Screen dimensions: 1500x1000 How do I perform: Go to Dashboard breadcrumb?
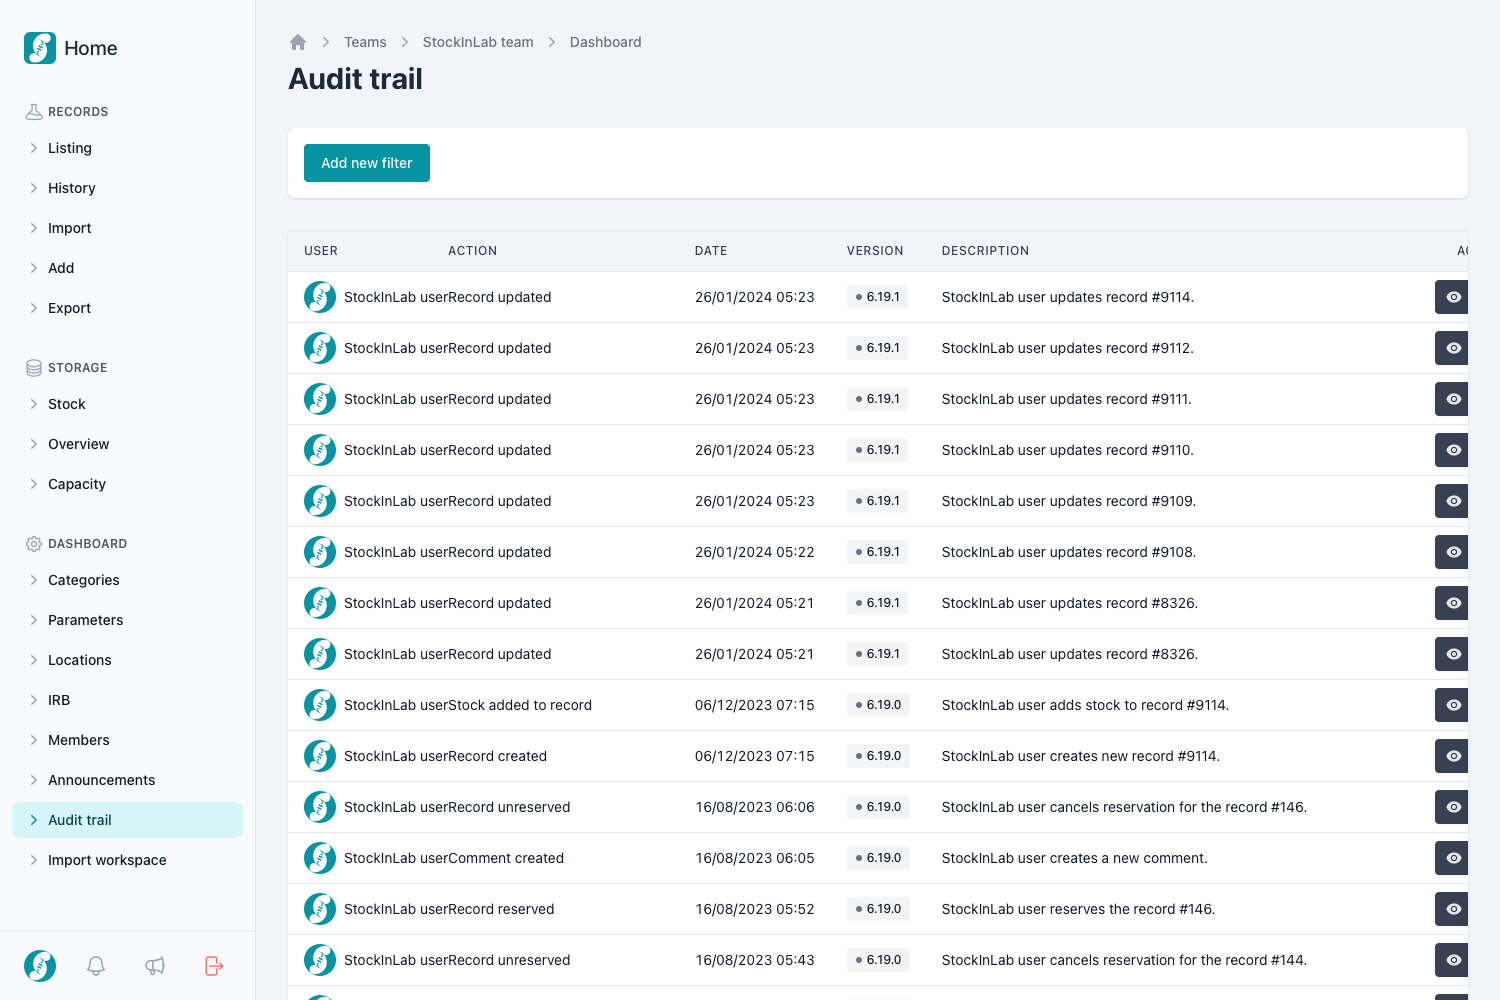point(606,42)
